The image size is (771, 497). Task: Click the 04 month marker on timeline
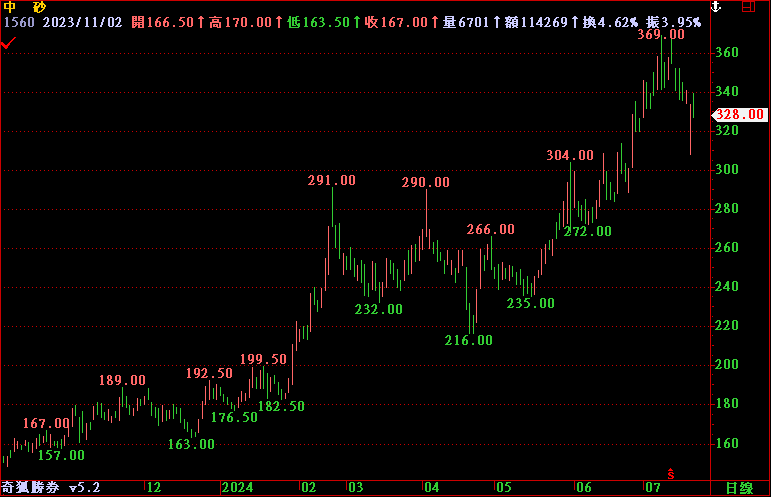tap(432, 488)
